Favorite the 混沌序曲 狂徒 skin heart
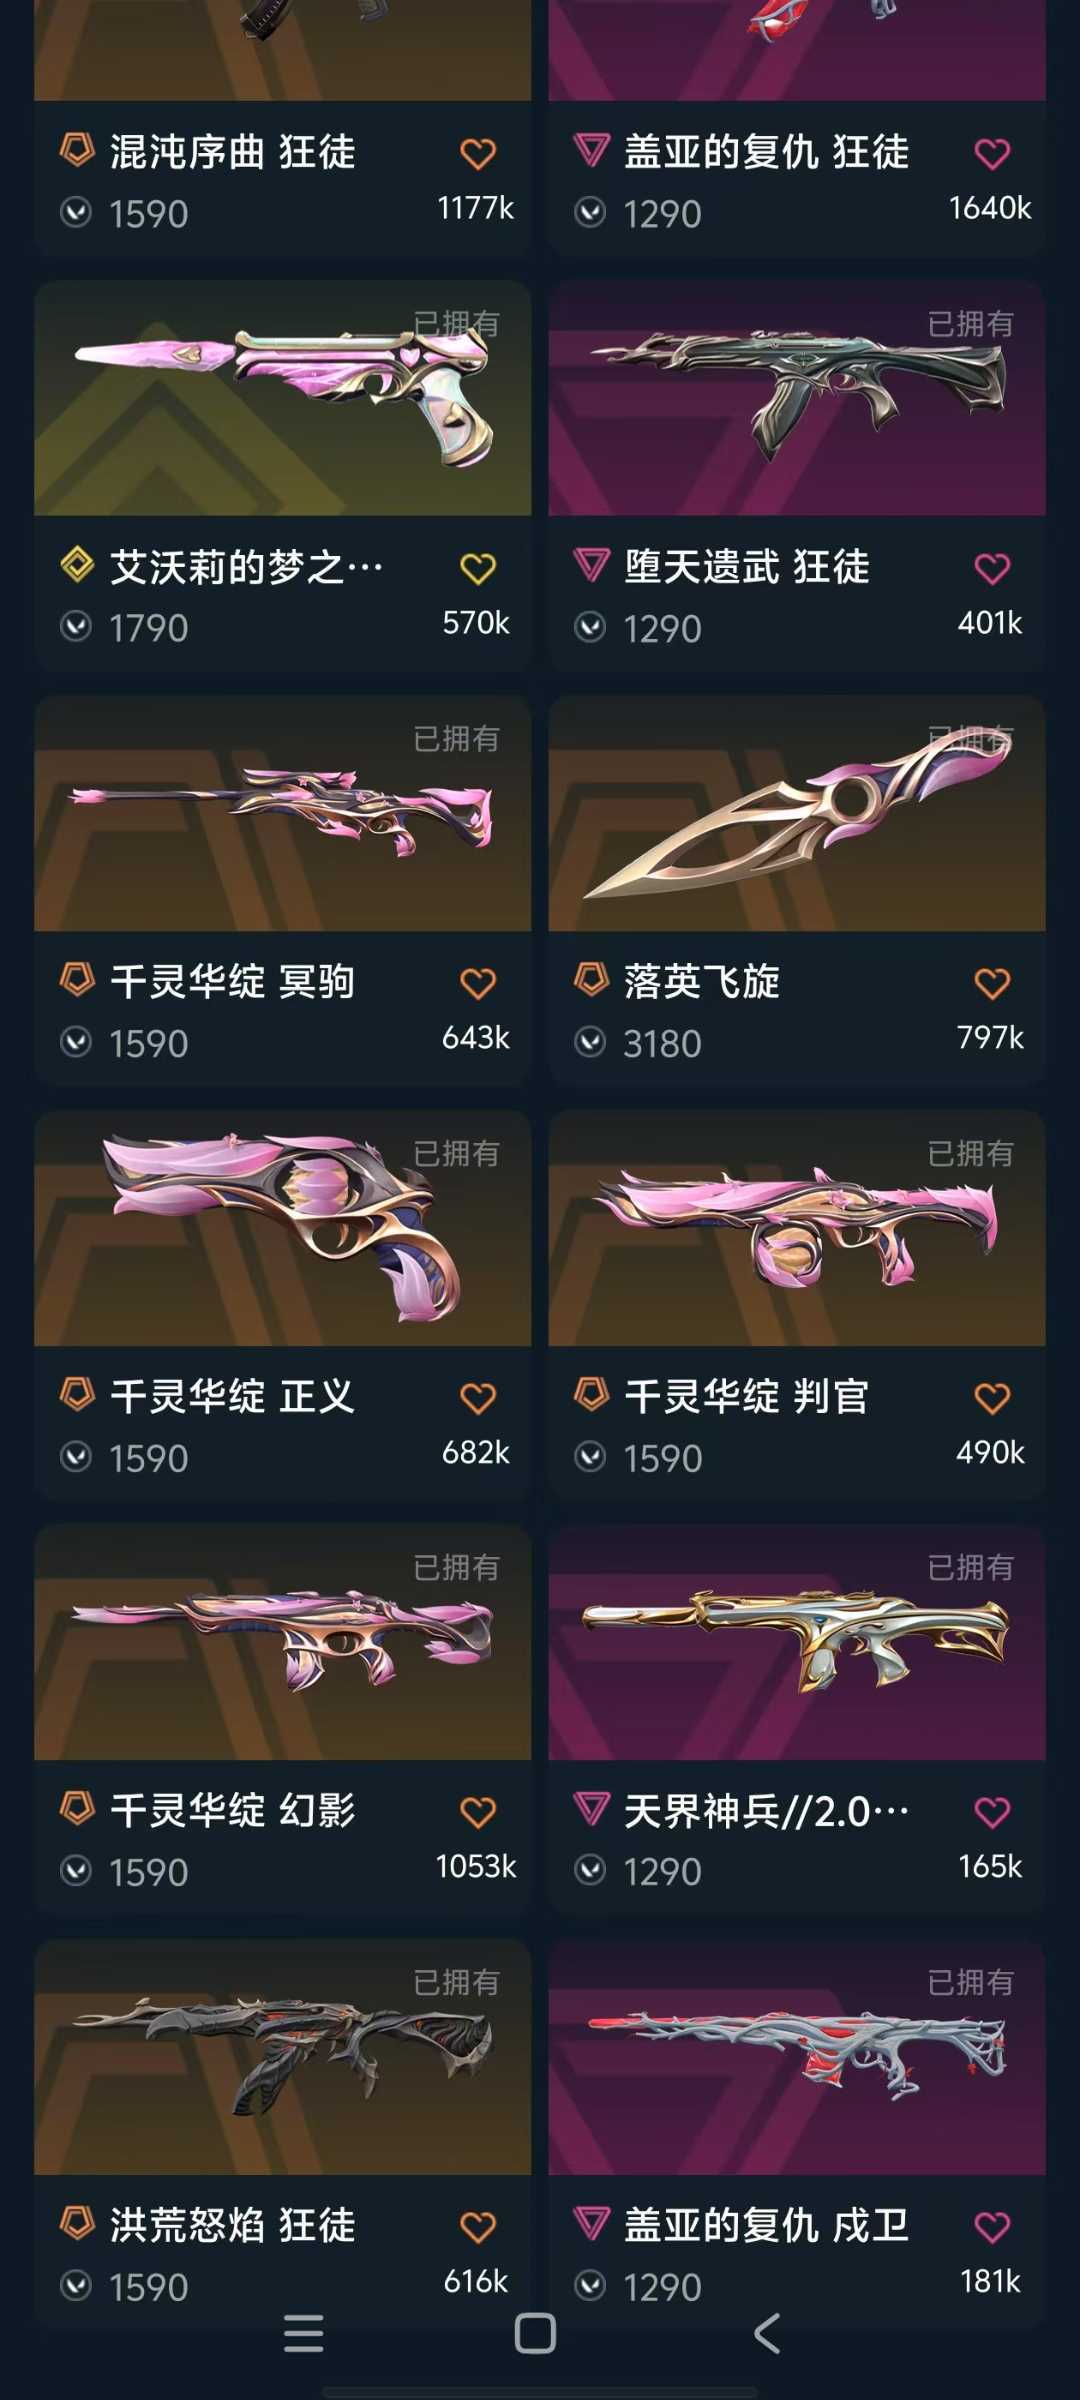Image resolution: width=1080 pixels, height=2400 pixels. (478, 154)
